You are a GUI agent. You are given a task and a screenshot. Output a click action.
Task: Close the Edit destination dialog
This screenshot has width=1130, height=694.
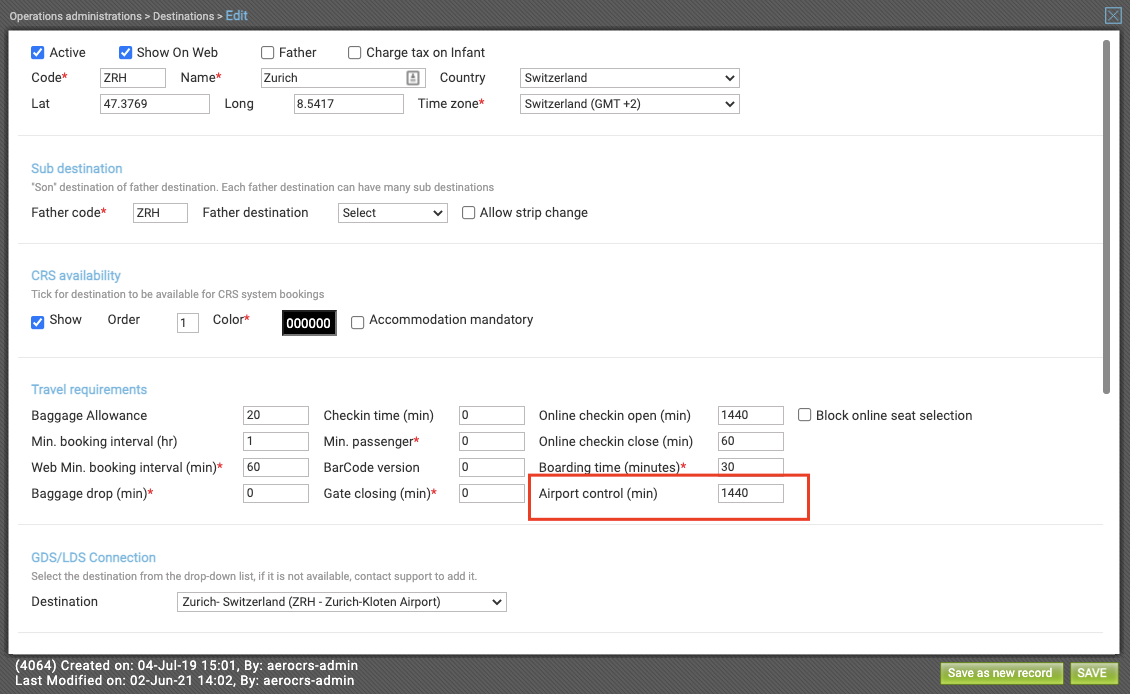click(1113, 15)
